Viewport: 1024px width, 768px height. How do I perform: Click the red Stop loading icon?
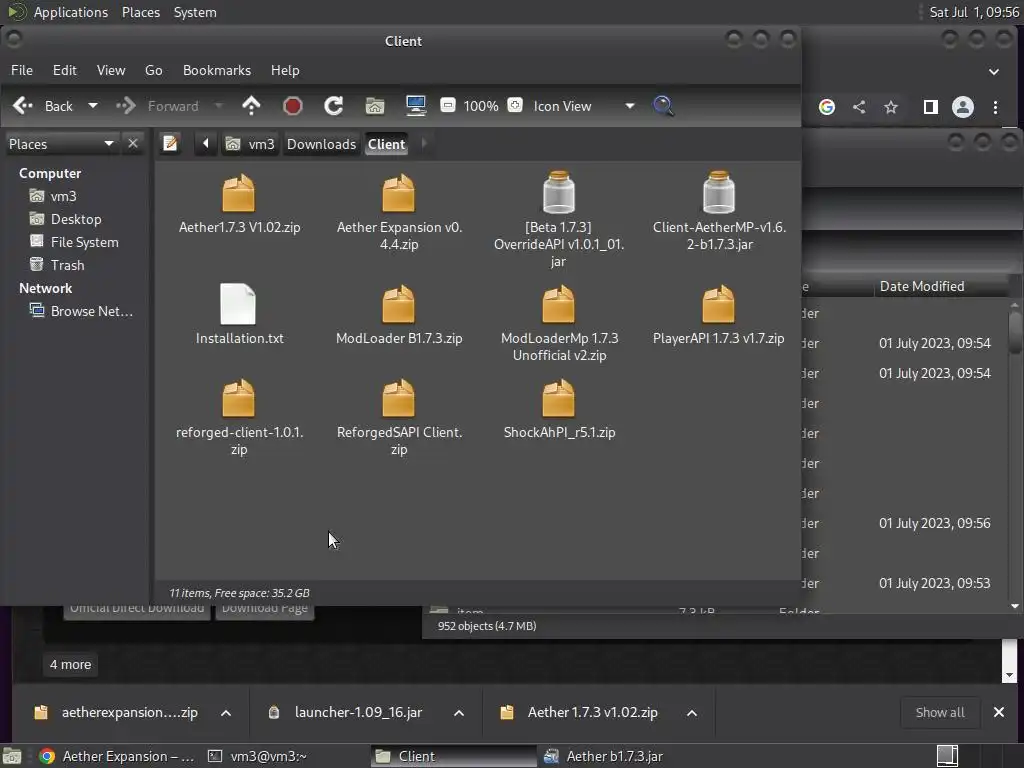pyautogui.click(x=293, y=106)
